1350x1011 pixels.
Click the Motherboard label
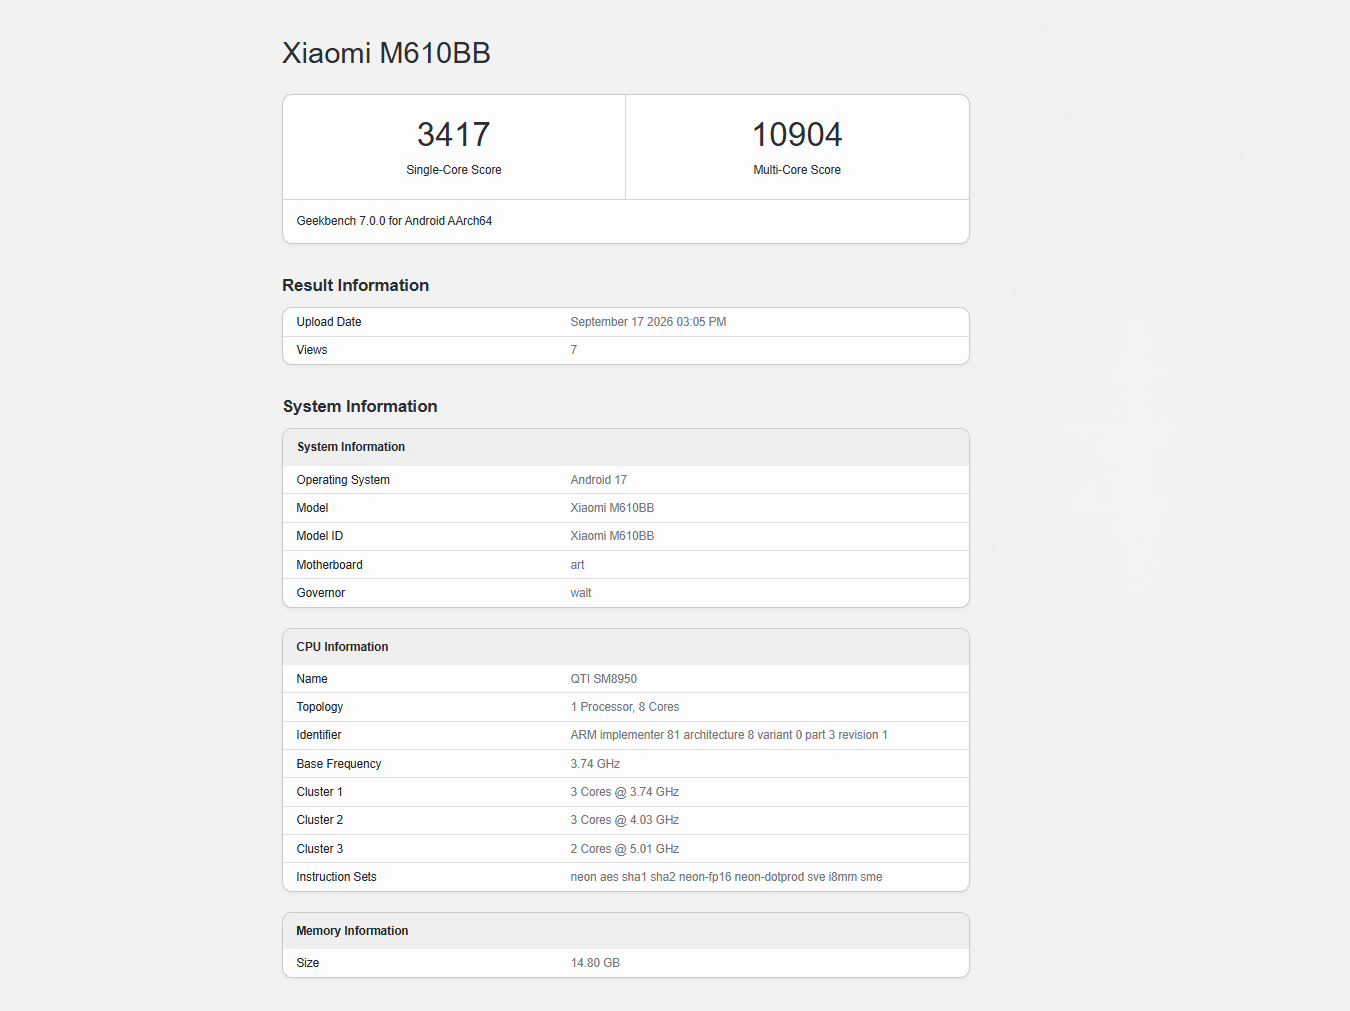pyautogui.click(x=330, y=565)
